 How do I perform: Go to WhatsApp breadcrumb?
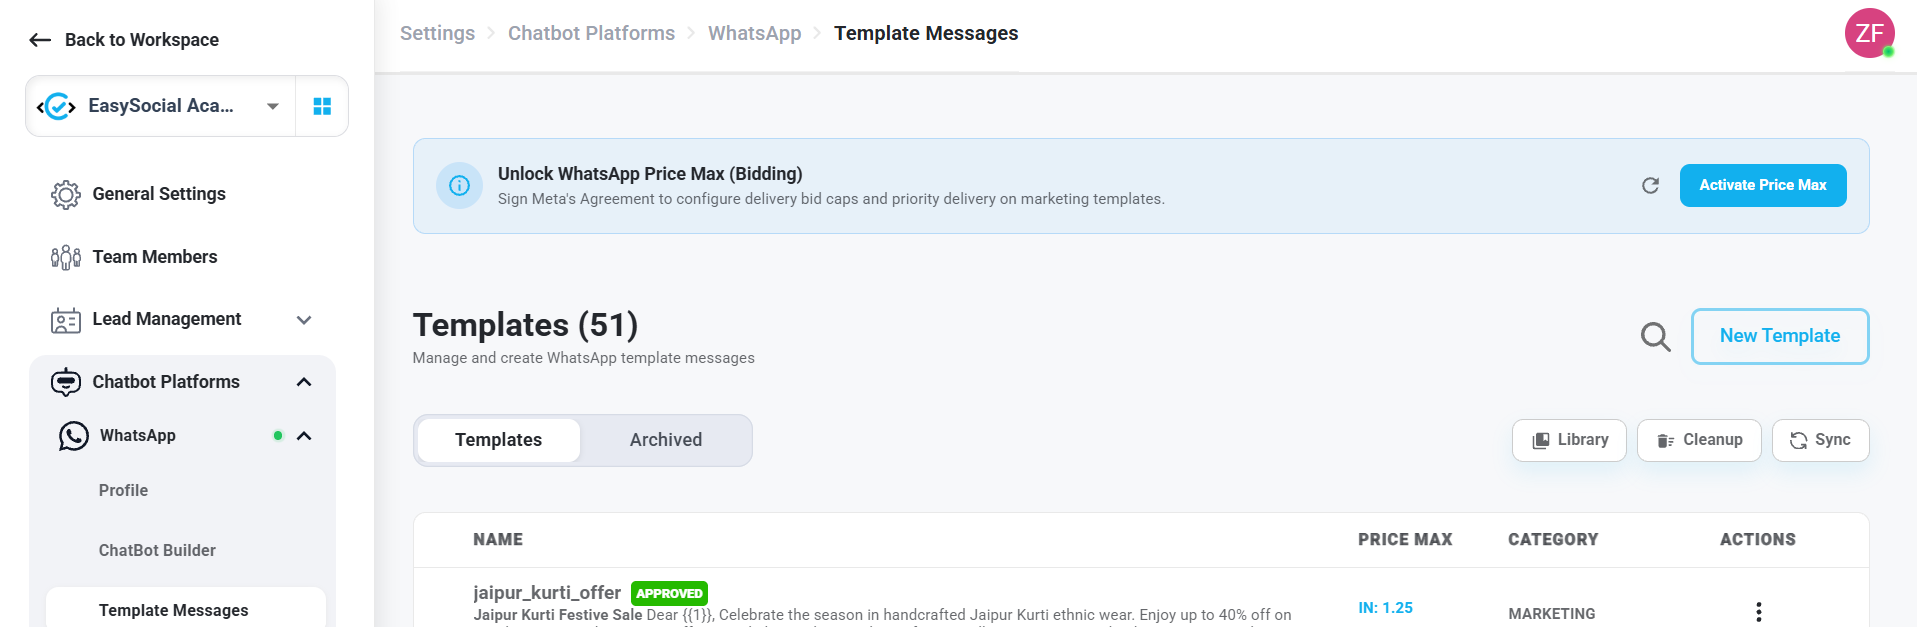coord(755,33)
